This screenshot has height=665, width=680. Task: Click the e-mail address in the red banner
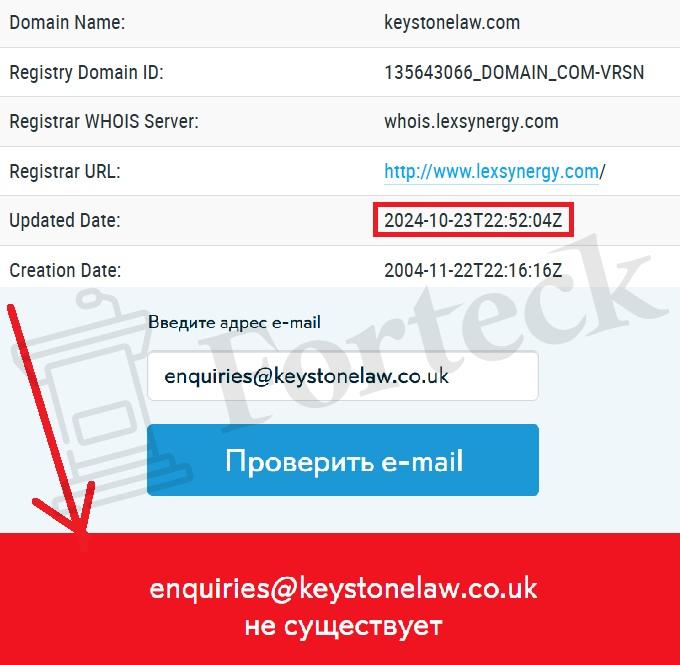[x=343, y=589]
